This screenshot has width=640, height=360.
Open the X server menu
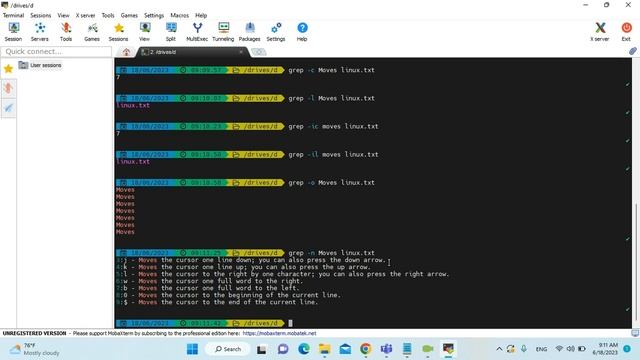[85, 15]
